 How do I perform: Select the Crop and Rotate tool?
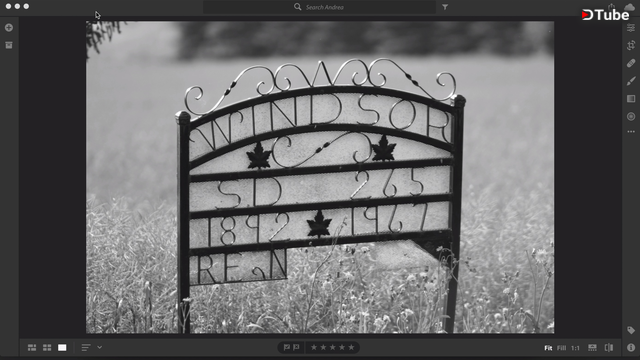631,45
